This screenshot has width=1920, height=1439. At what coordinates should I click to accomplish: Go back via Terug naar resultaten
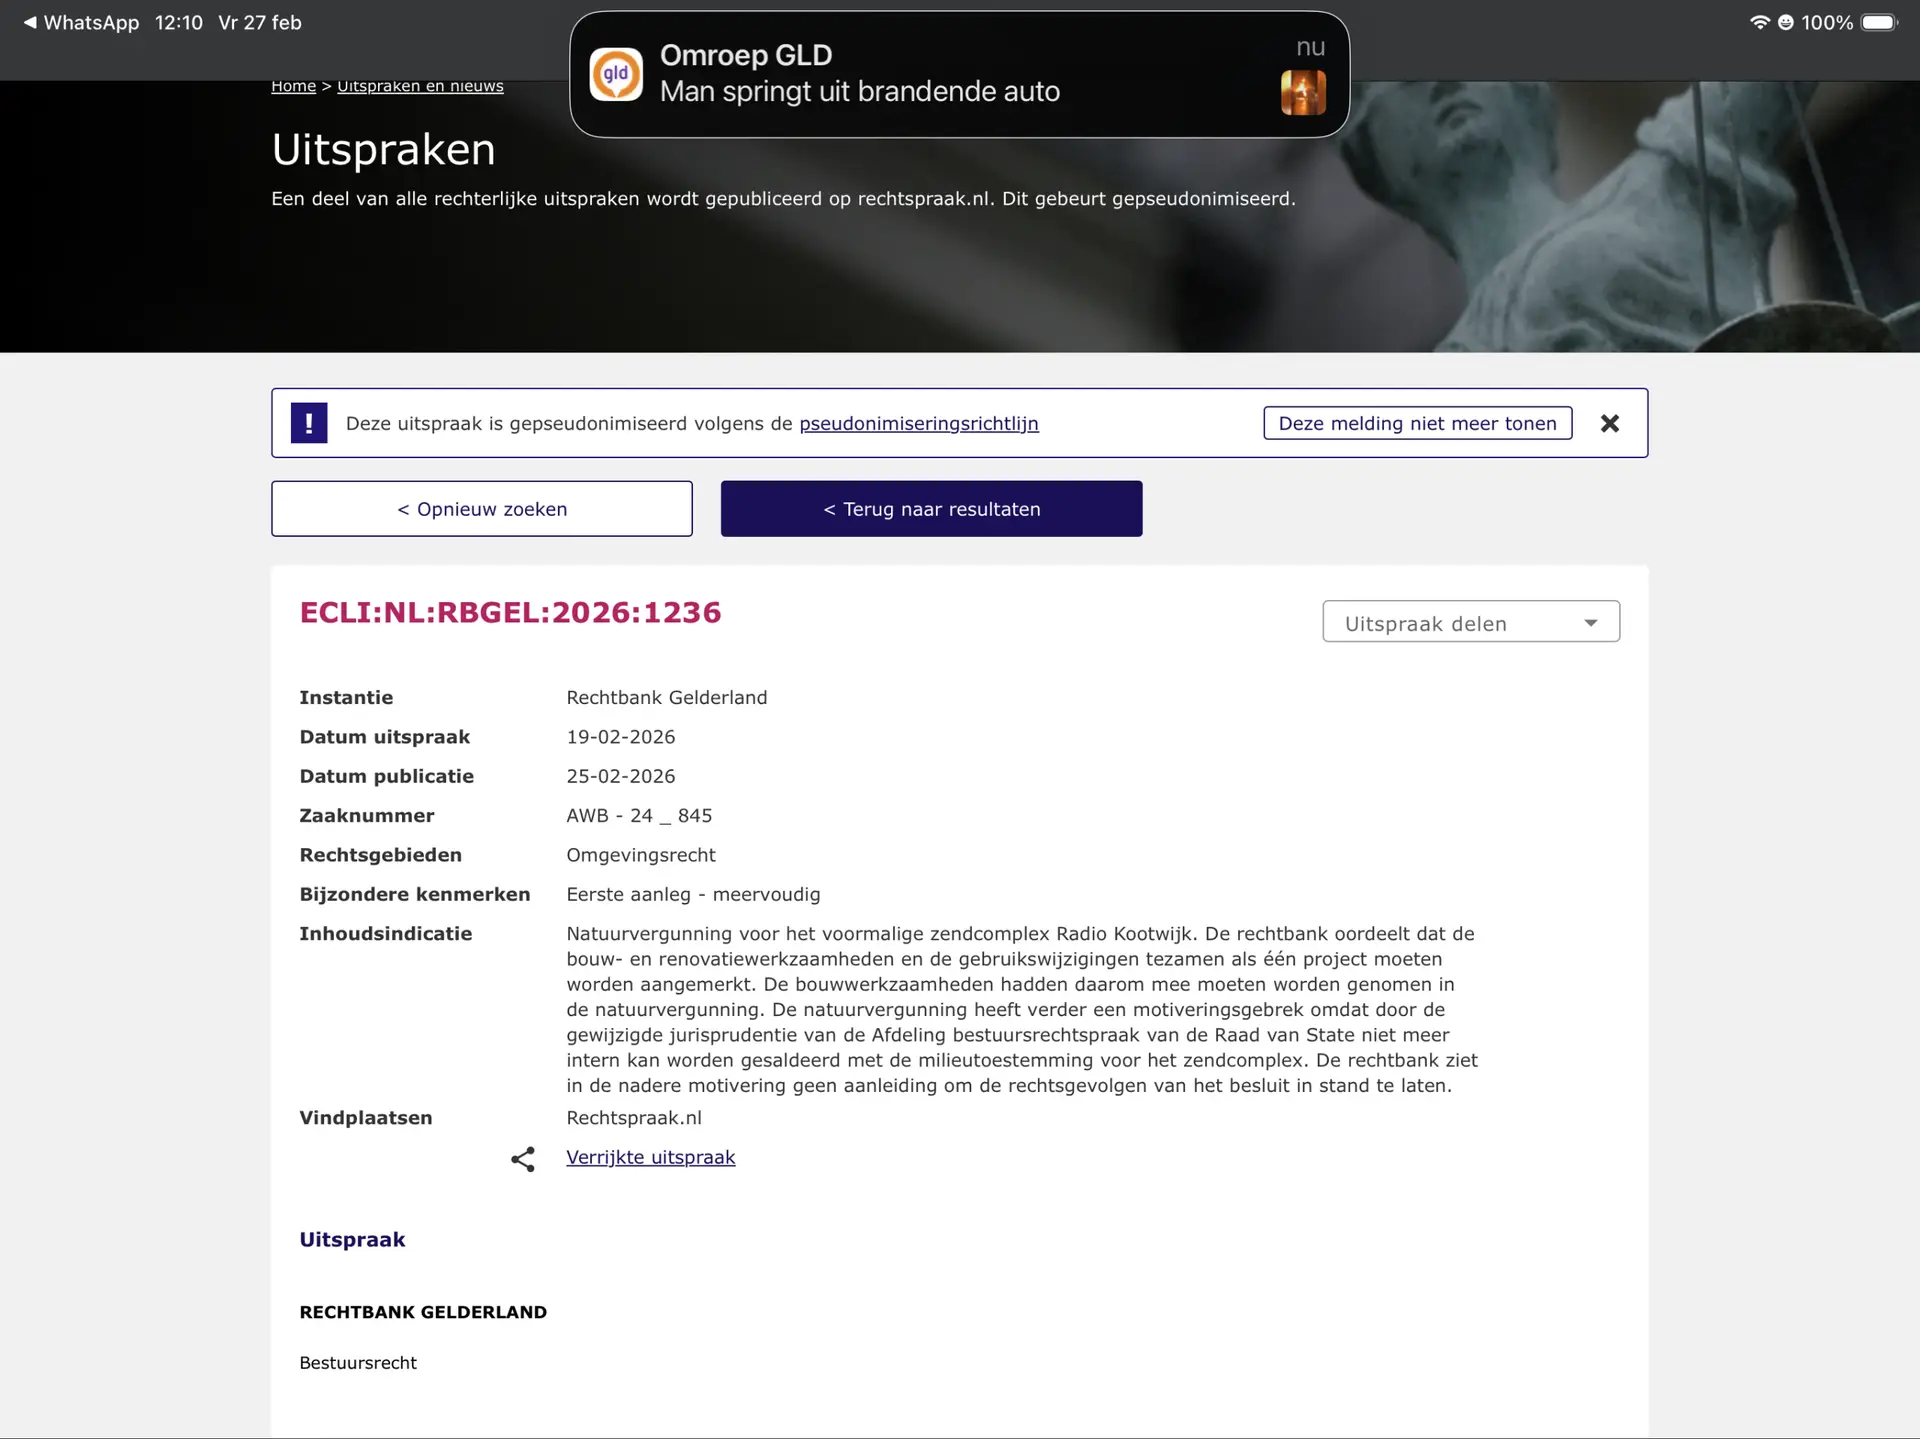(x=931, y=509)
